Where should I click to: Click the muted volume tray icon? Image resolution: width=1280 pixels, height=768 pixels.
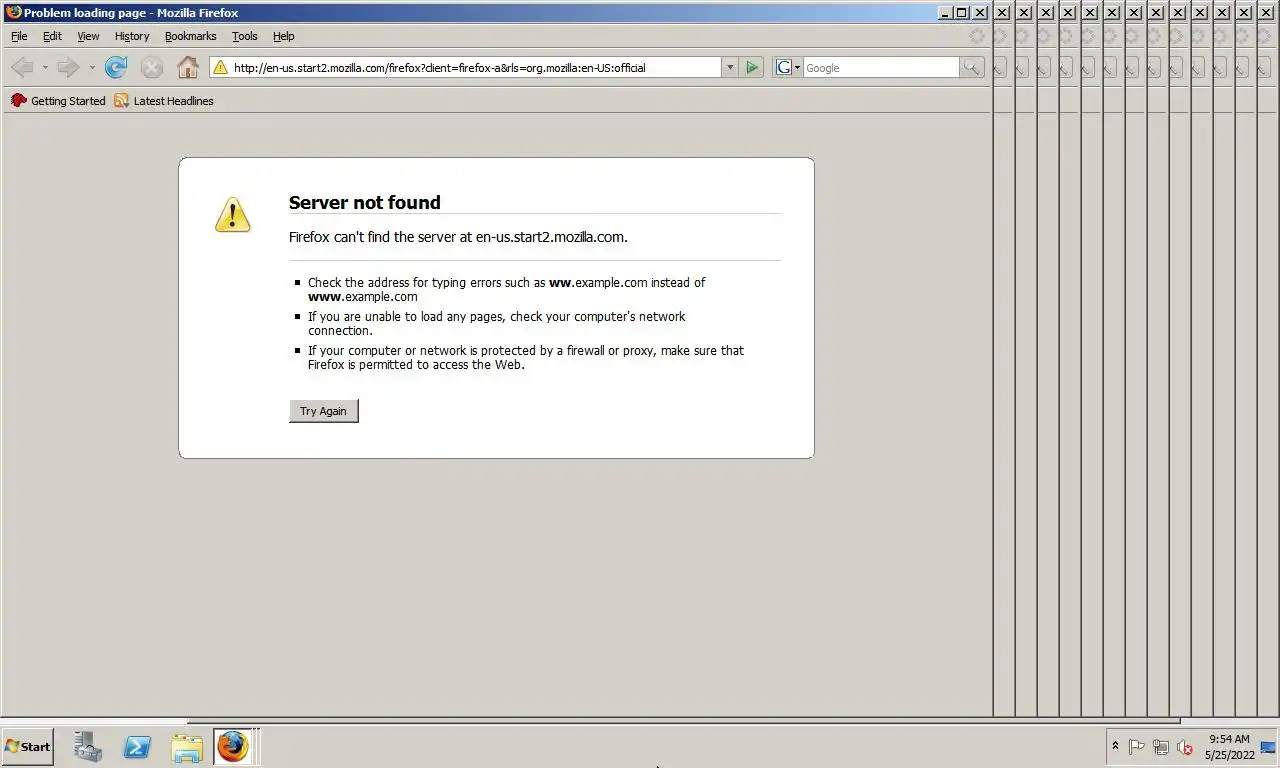pyautogui.click(x=1185, y=747)
